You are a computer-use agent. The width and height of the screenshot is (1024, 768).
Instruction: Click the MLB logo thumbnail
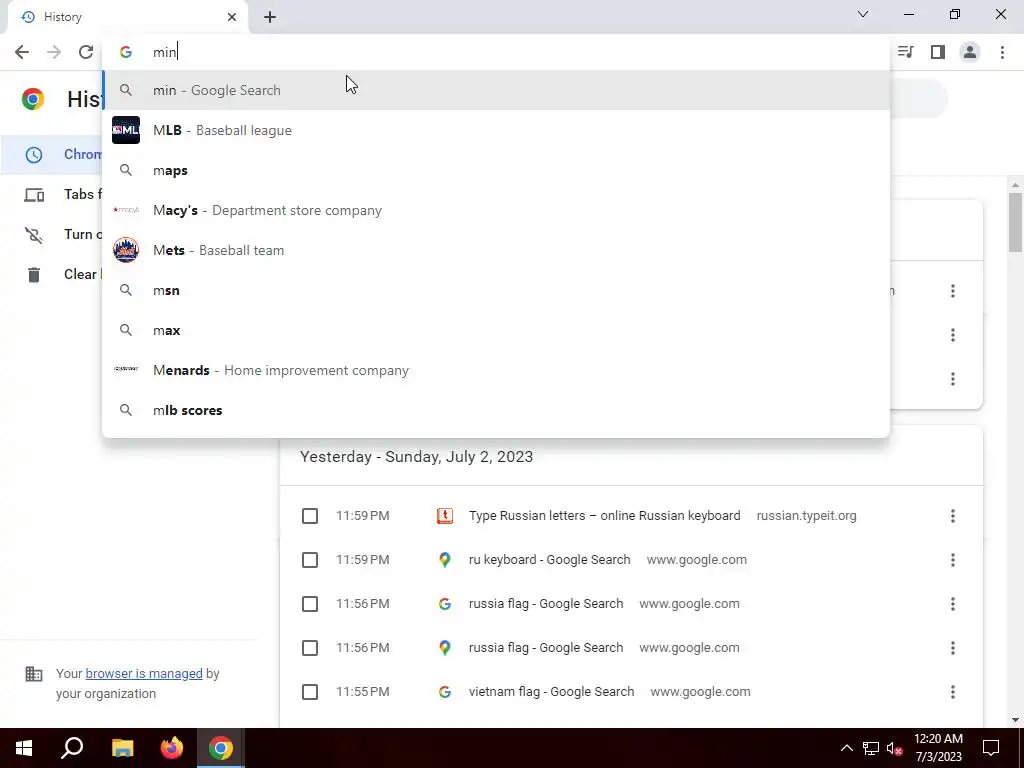point(126,130)
